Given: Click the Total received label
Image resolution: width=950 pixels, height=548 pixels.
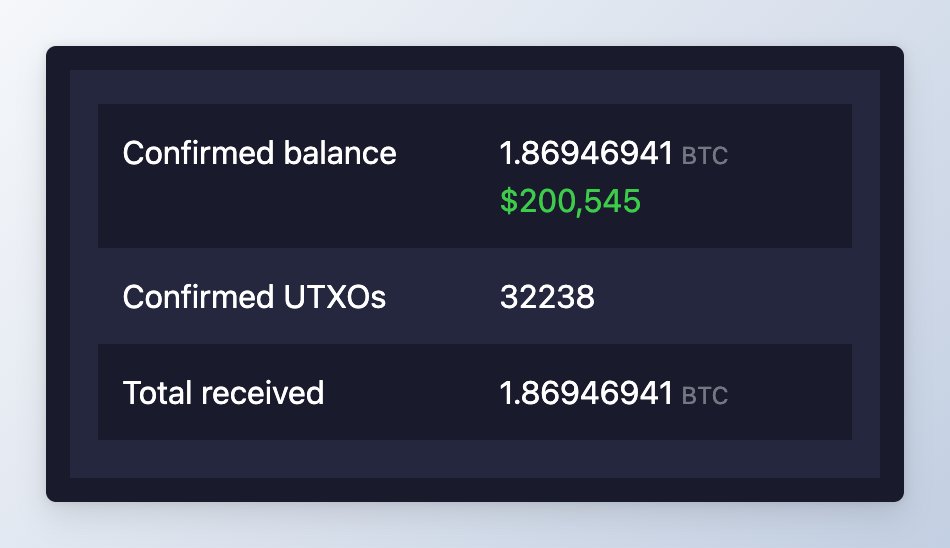Looking at the screenshot, I should pyautogui.click(x=223, y=393).
